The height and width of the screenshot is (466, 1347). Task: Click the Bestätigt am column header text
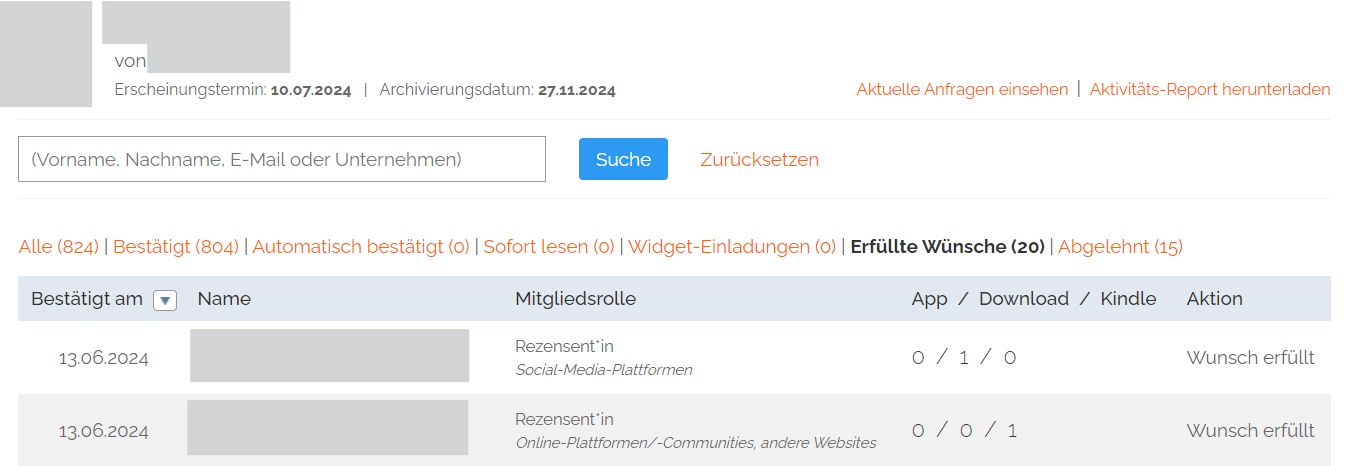(87, 299)
